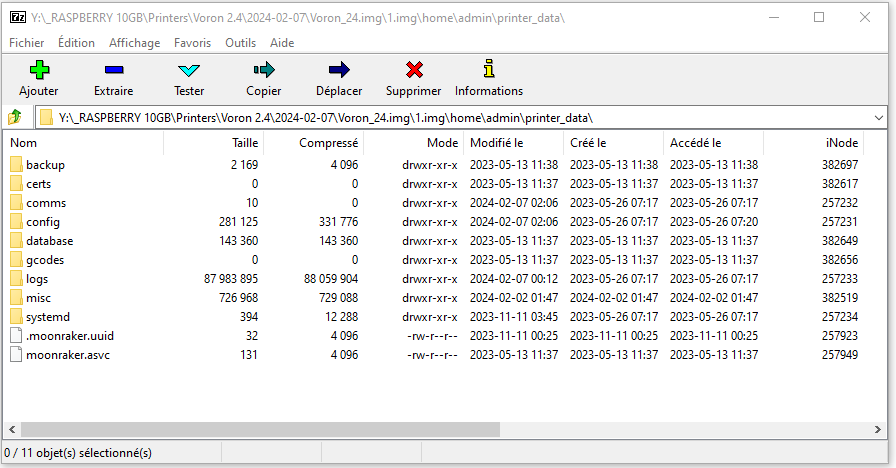Click the green plus Ajouter icon
The image size is (896, 468).
point(39,70)
